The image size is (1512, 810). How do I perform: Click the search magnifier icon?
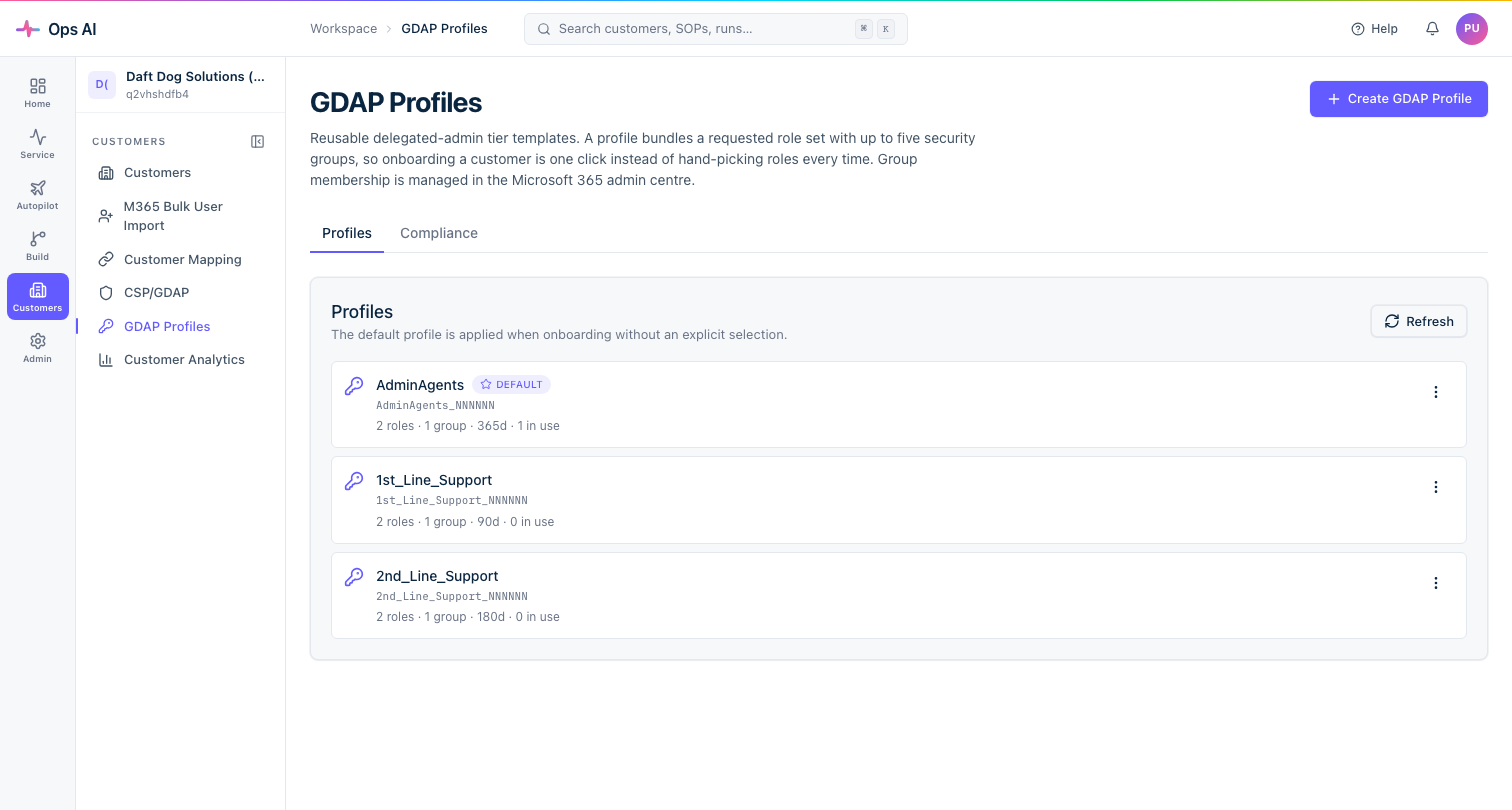[x=545, y=29]
